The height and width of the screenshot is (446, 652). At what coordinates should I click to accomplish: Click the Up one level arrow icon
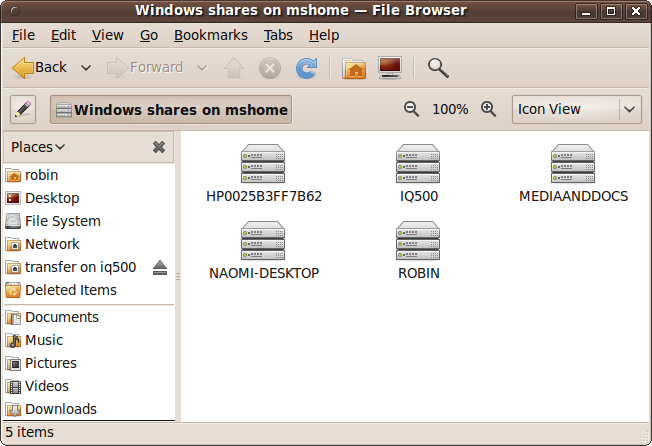[234, 68]
